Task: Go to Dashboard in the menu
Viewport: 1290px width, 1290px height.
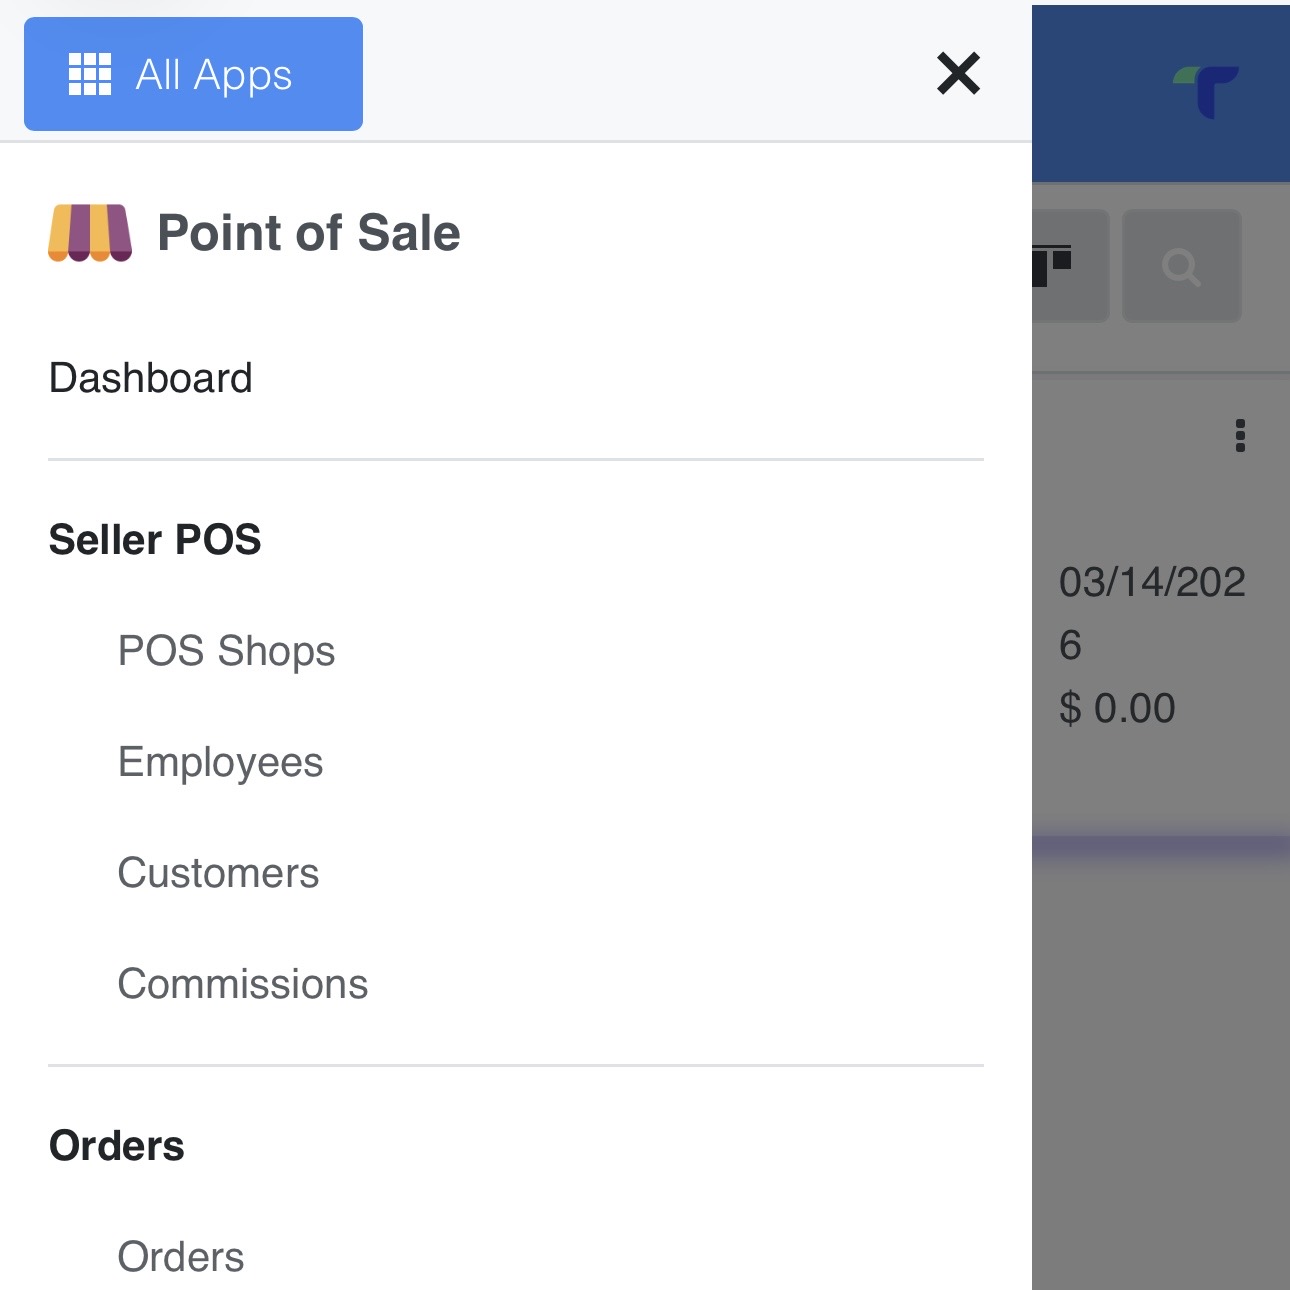Action: (x=151, y=378)
